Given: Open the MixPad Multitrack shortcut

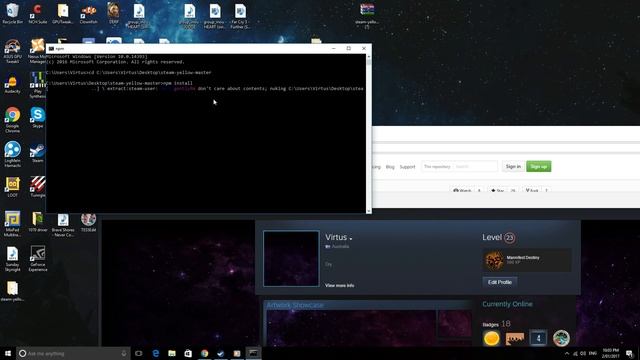Looking at the screenshot, I should (12, 223).
